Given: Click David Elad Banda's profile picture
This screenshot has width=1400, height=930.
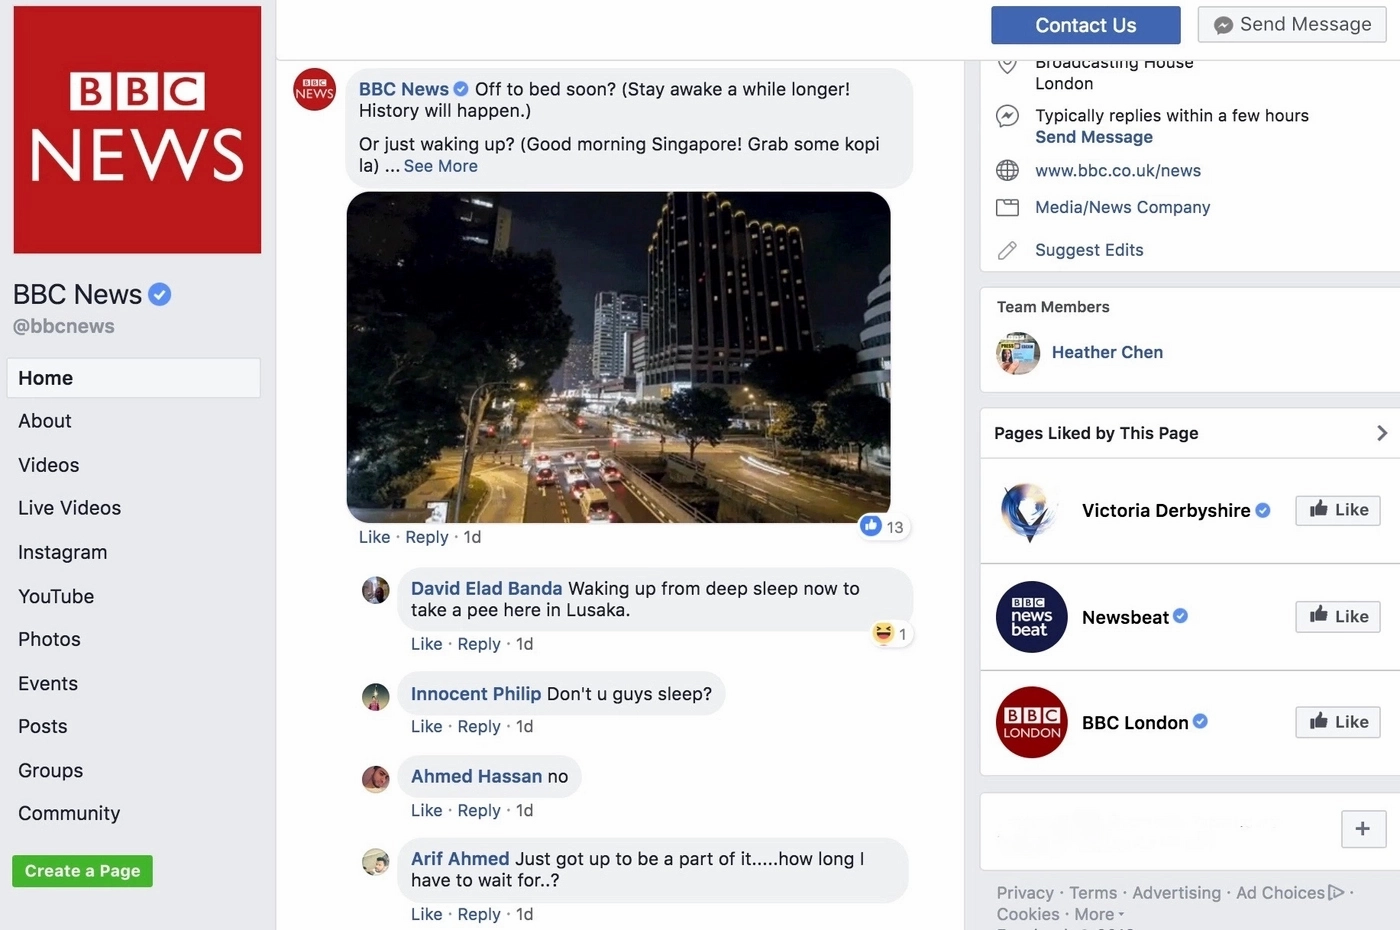Looking at the screenshot, I should pos(376,590).
